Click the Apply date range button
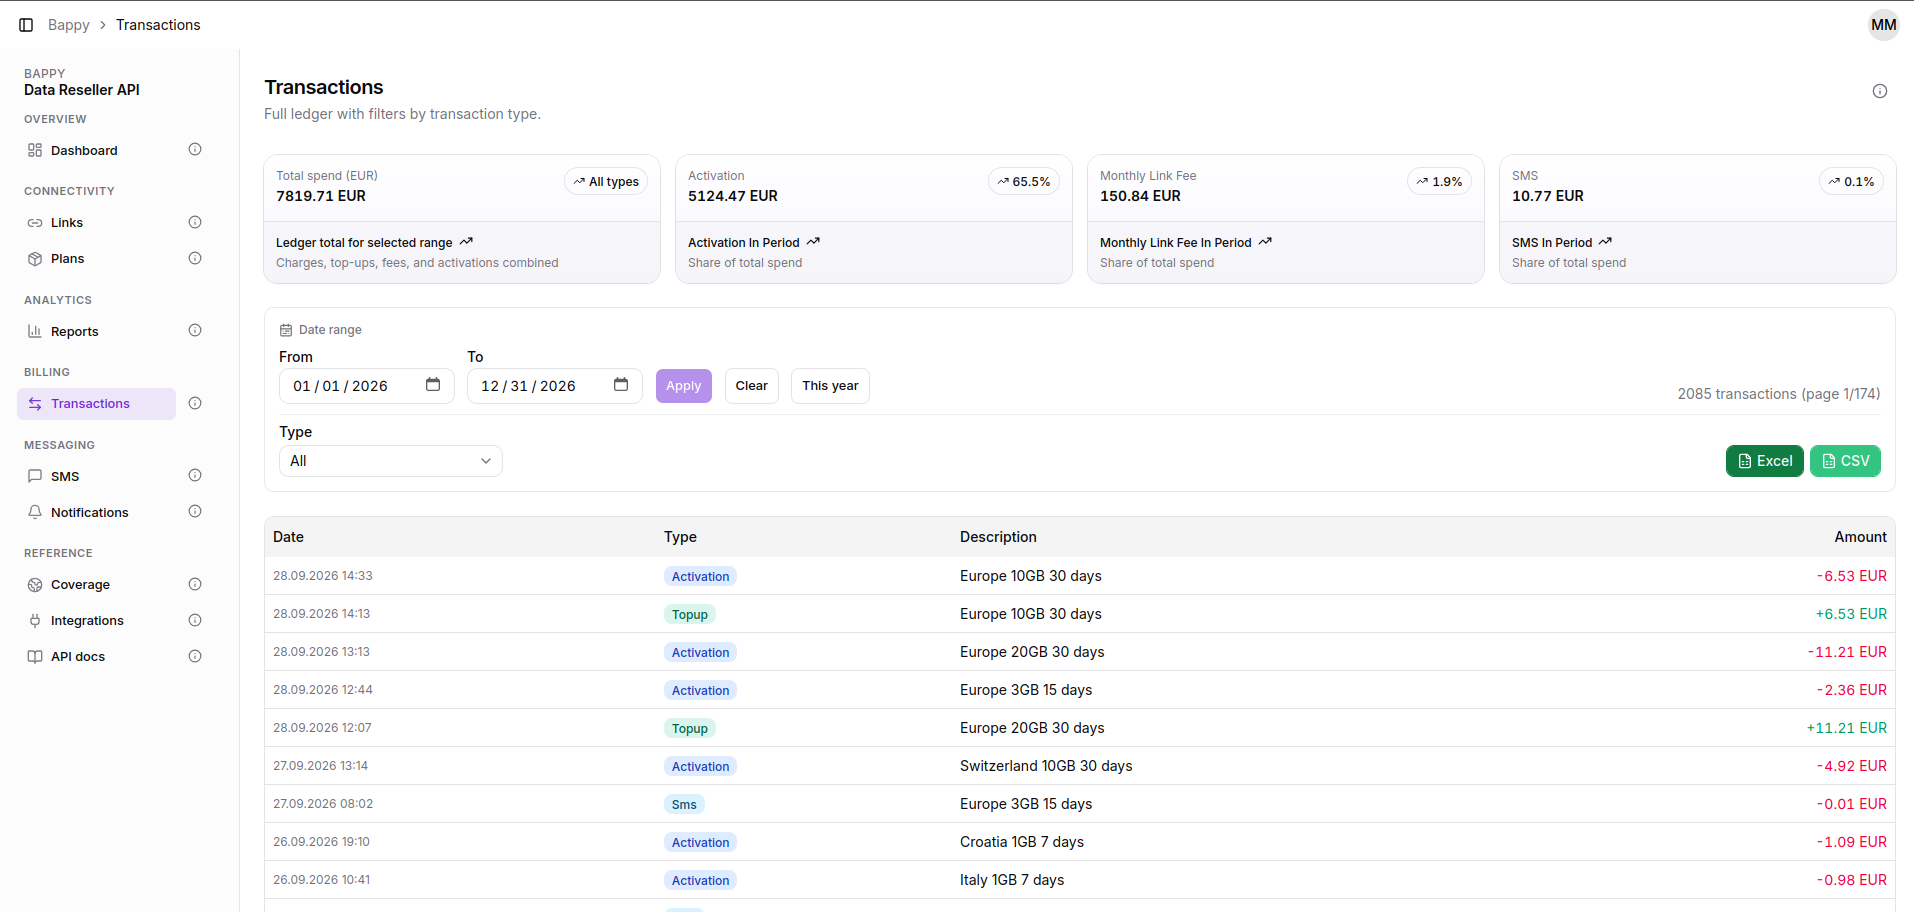 (x=684, y=386)
